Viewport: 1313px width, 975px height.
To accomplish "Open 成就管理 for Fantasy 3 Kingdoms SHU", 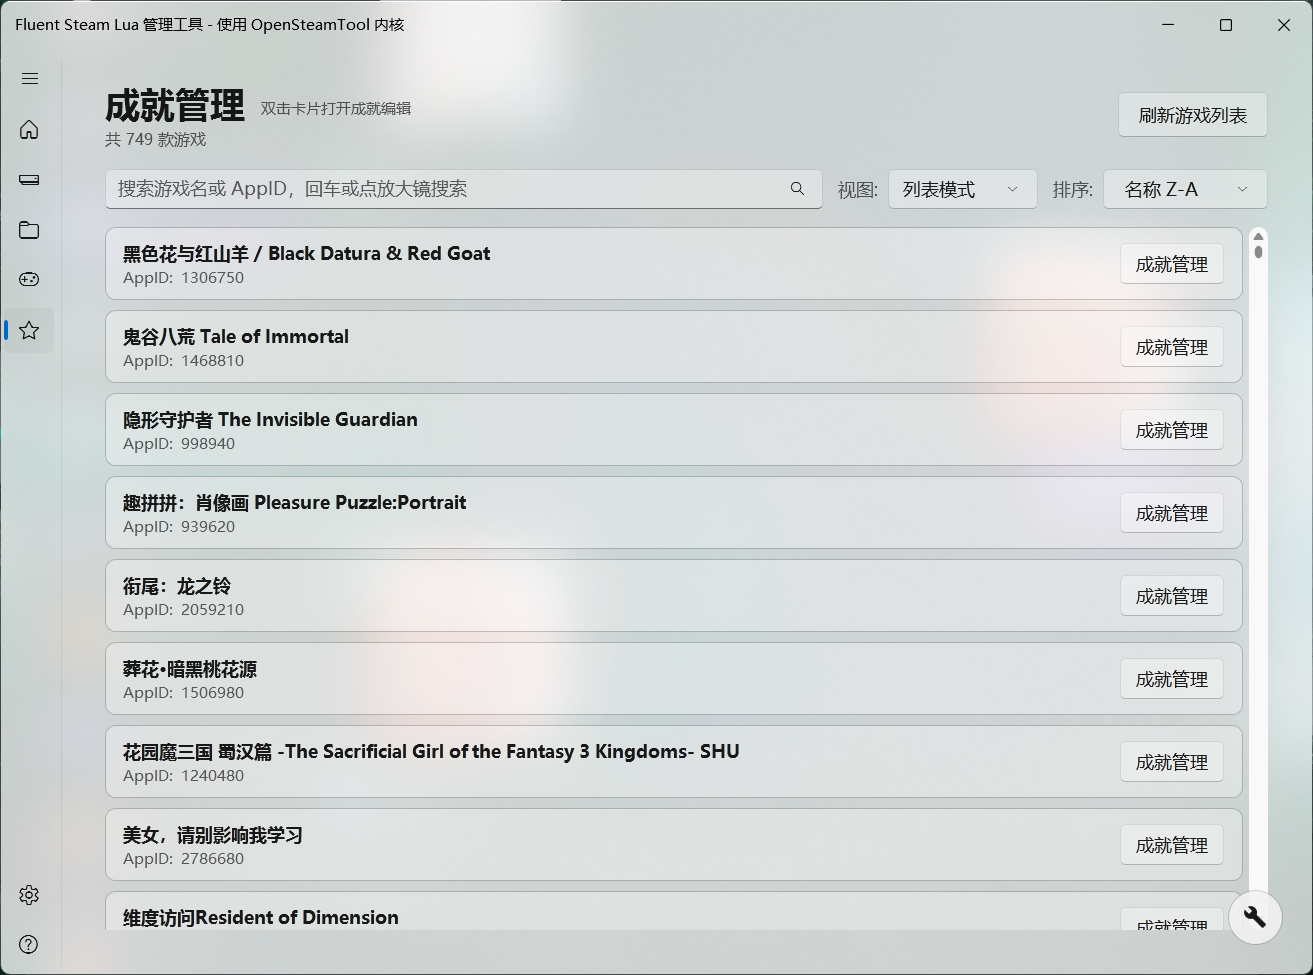I will (1171, 762).
